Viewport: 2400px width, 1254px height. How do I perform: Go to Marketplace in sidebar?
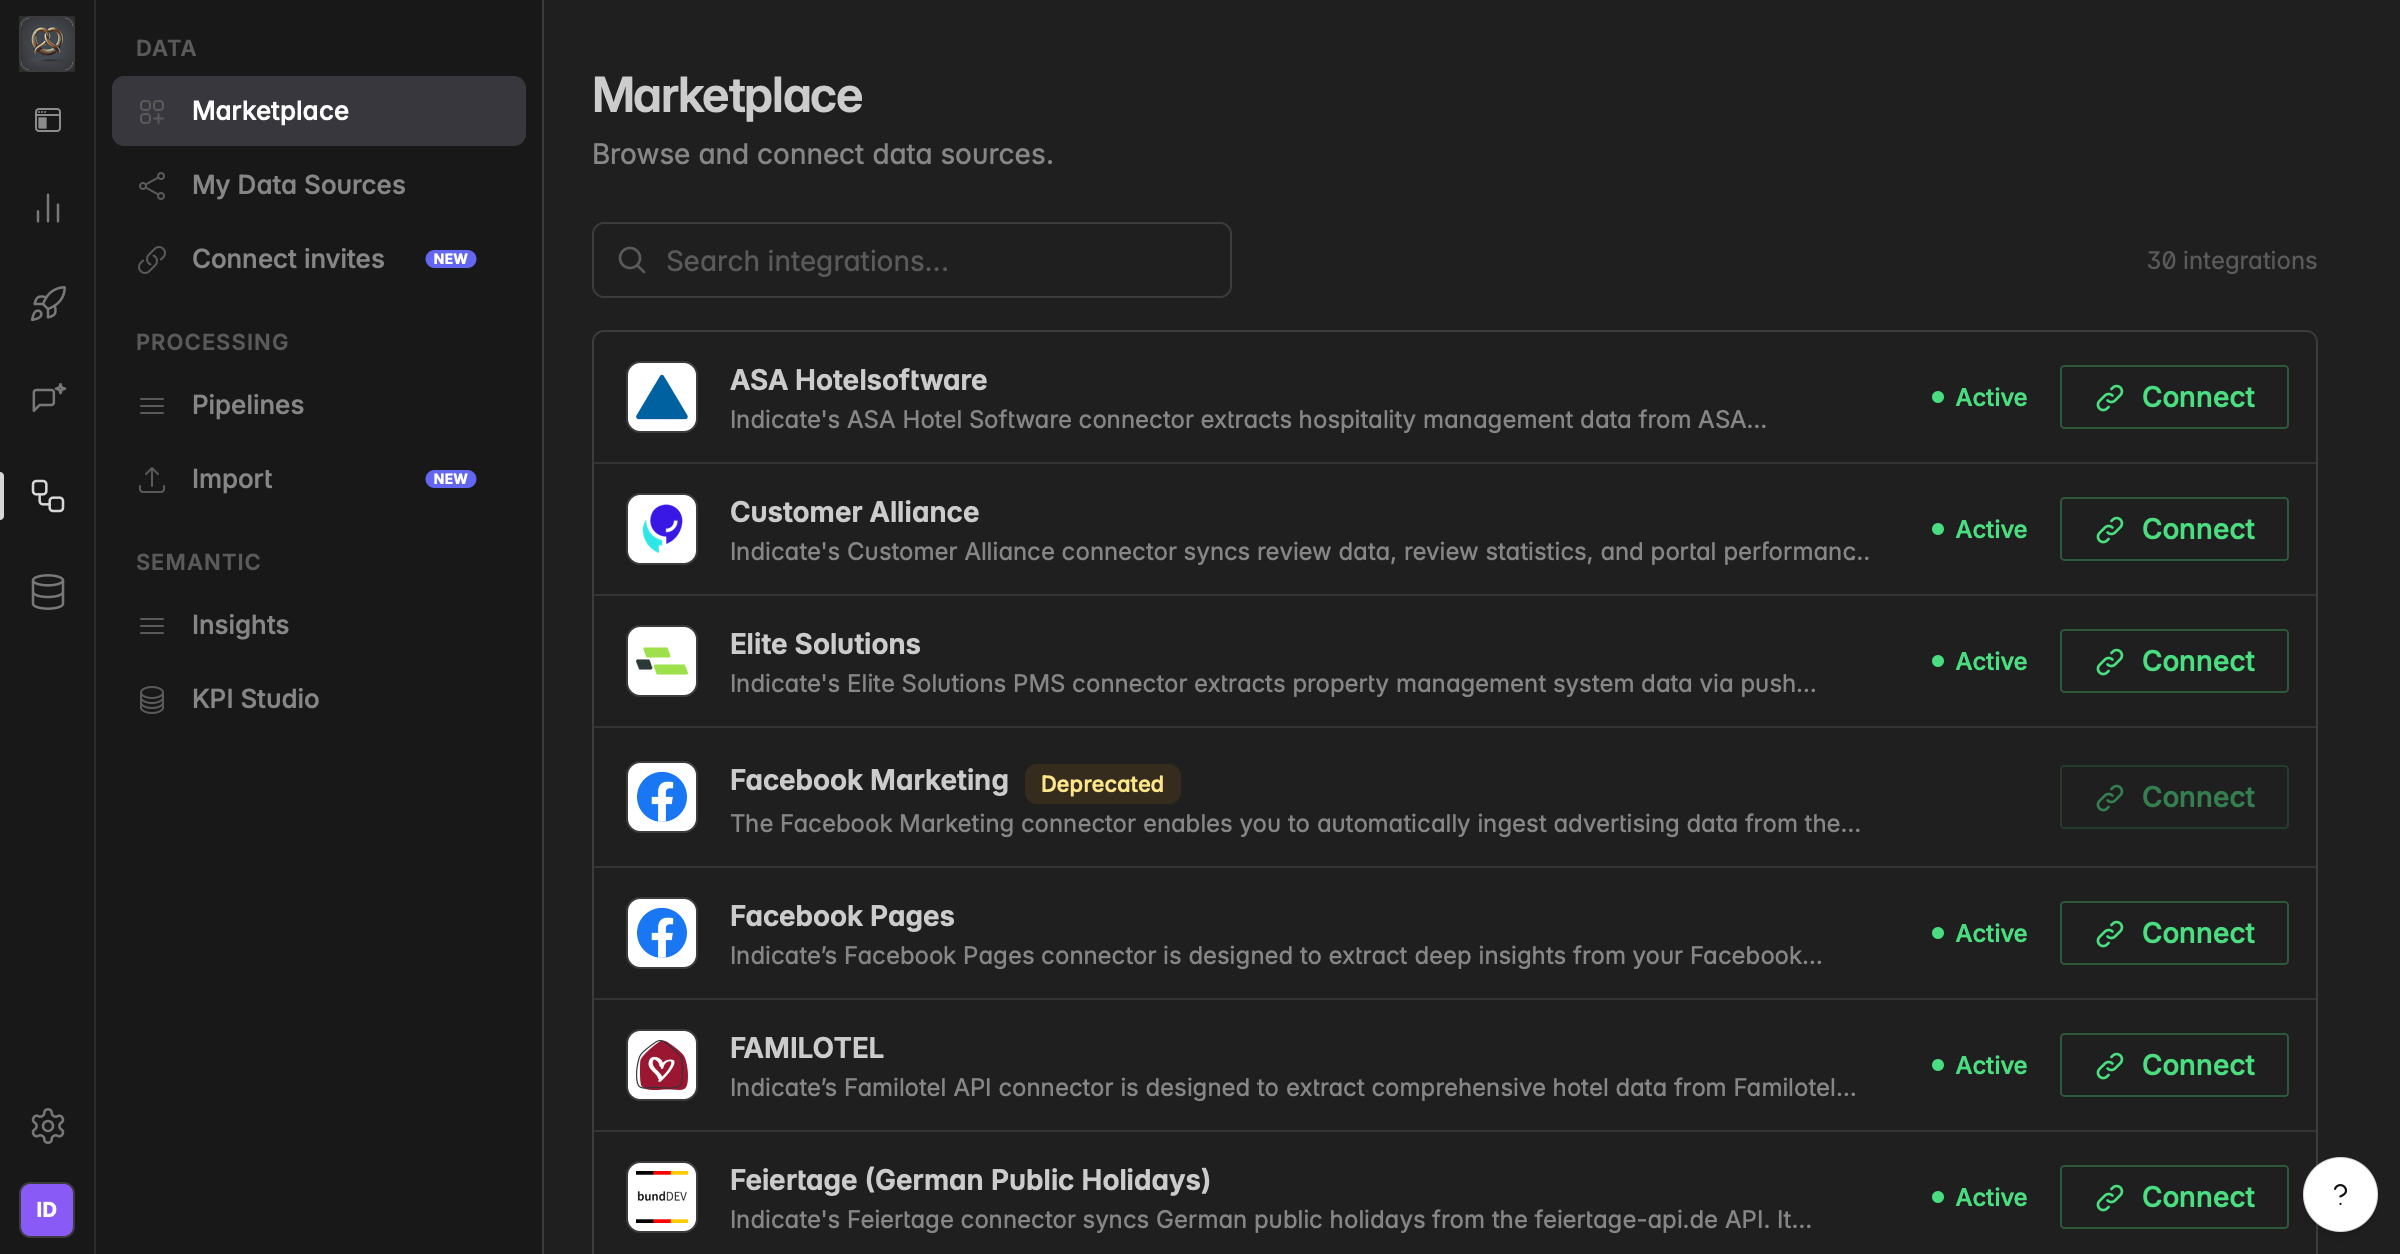click(x=319, y=111)
